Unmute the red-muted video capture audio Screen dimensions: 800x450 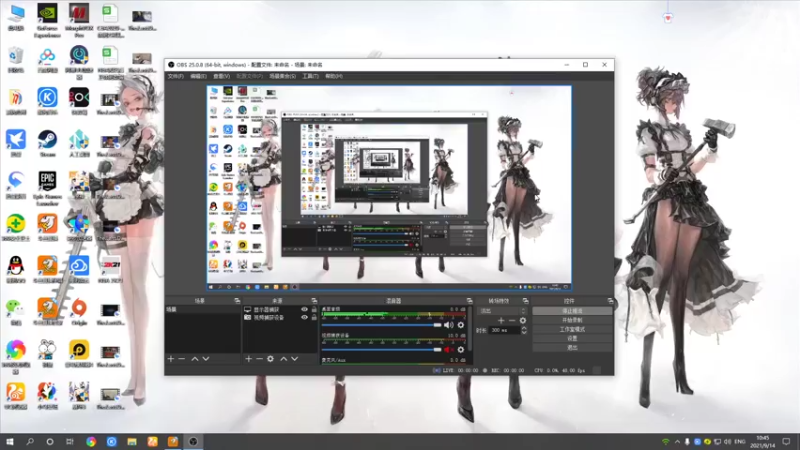coord(448,350)
